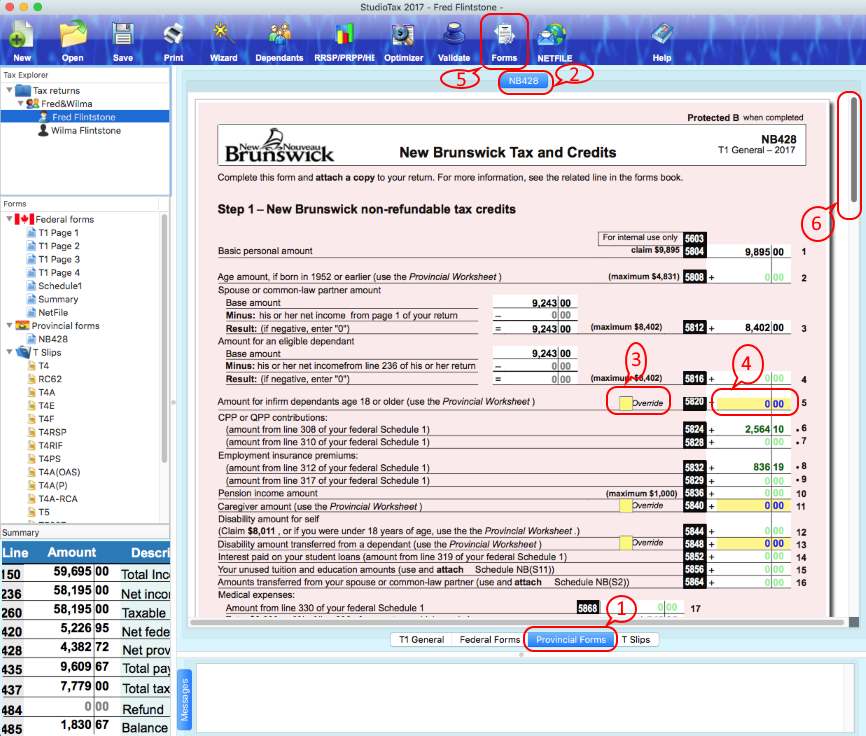The image size is (866, 736).
Task: Select Fred Flintstone in Tax Explorer
Action: [x=84, y=117]
